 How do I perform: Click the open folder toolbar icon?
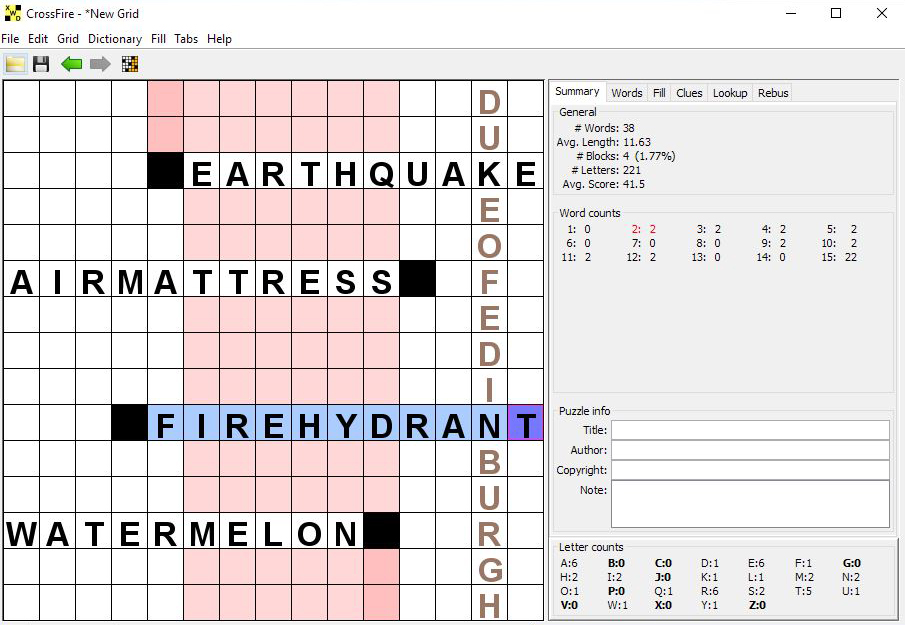15,64
